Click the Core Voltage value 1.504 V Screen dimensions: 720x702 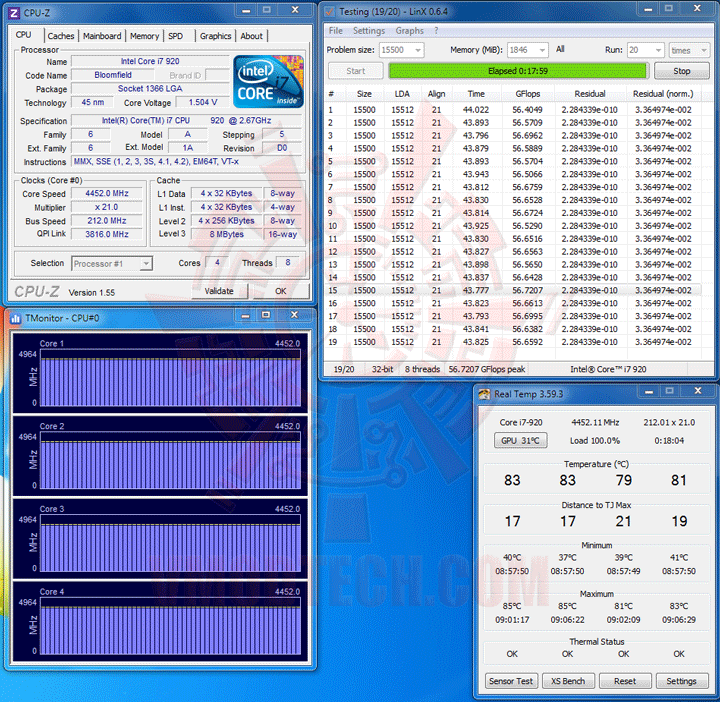[x=203, y=102]
